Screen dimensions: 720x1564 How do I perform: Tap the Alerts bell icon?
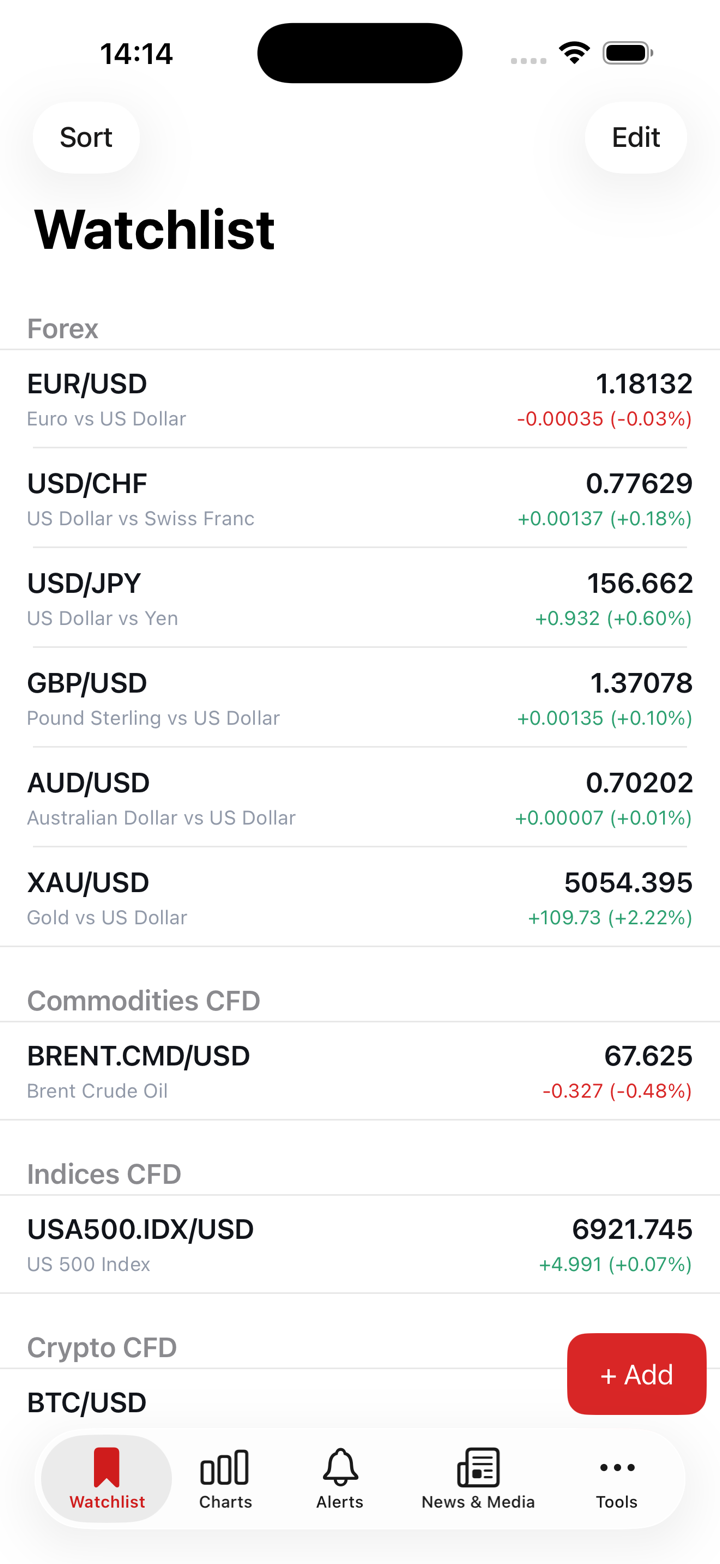340,1467
